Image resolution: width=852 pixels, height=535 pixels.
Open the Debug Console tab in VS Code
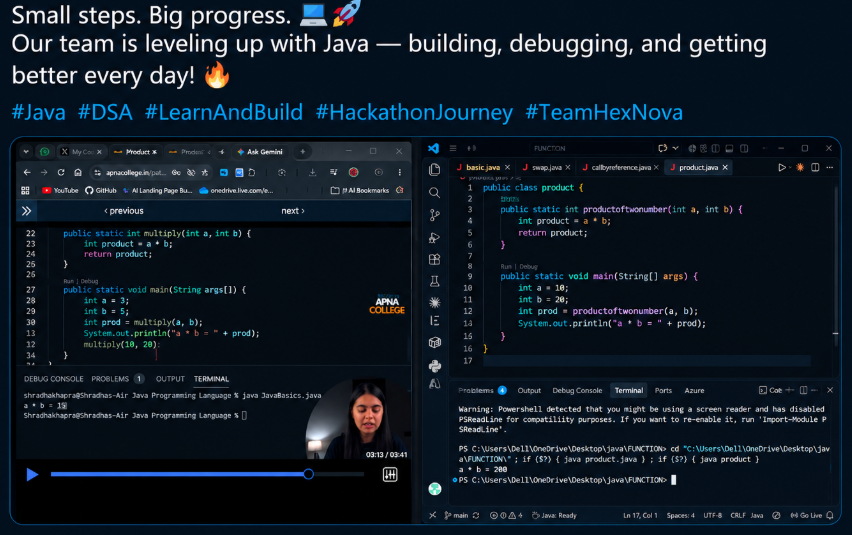pyautogui.click(x=577, y=391)
